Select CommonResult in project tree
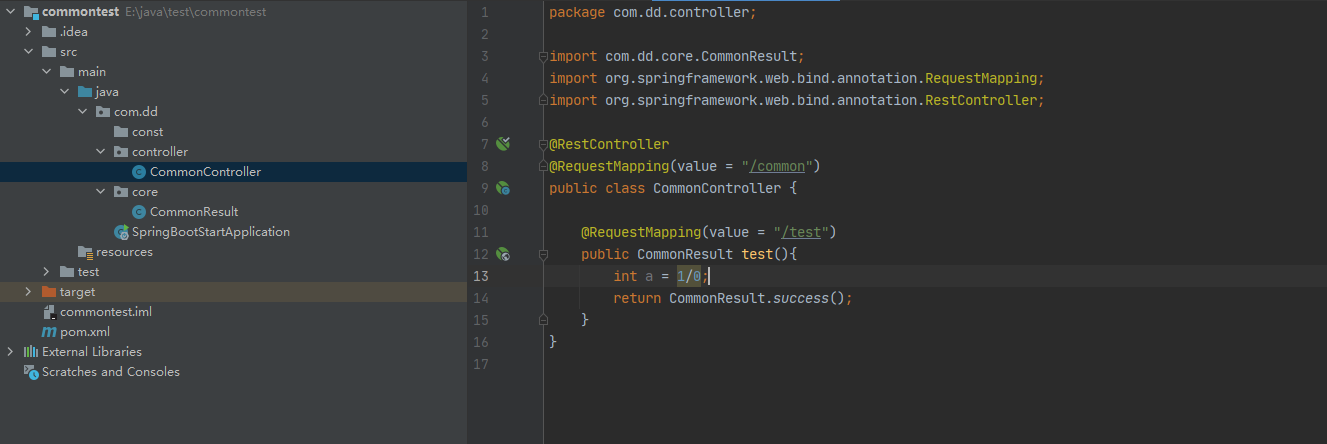This screenshot has width=1327, height=444. tap(233, 212)
